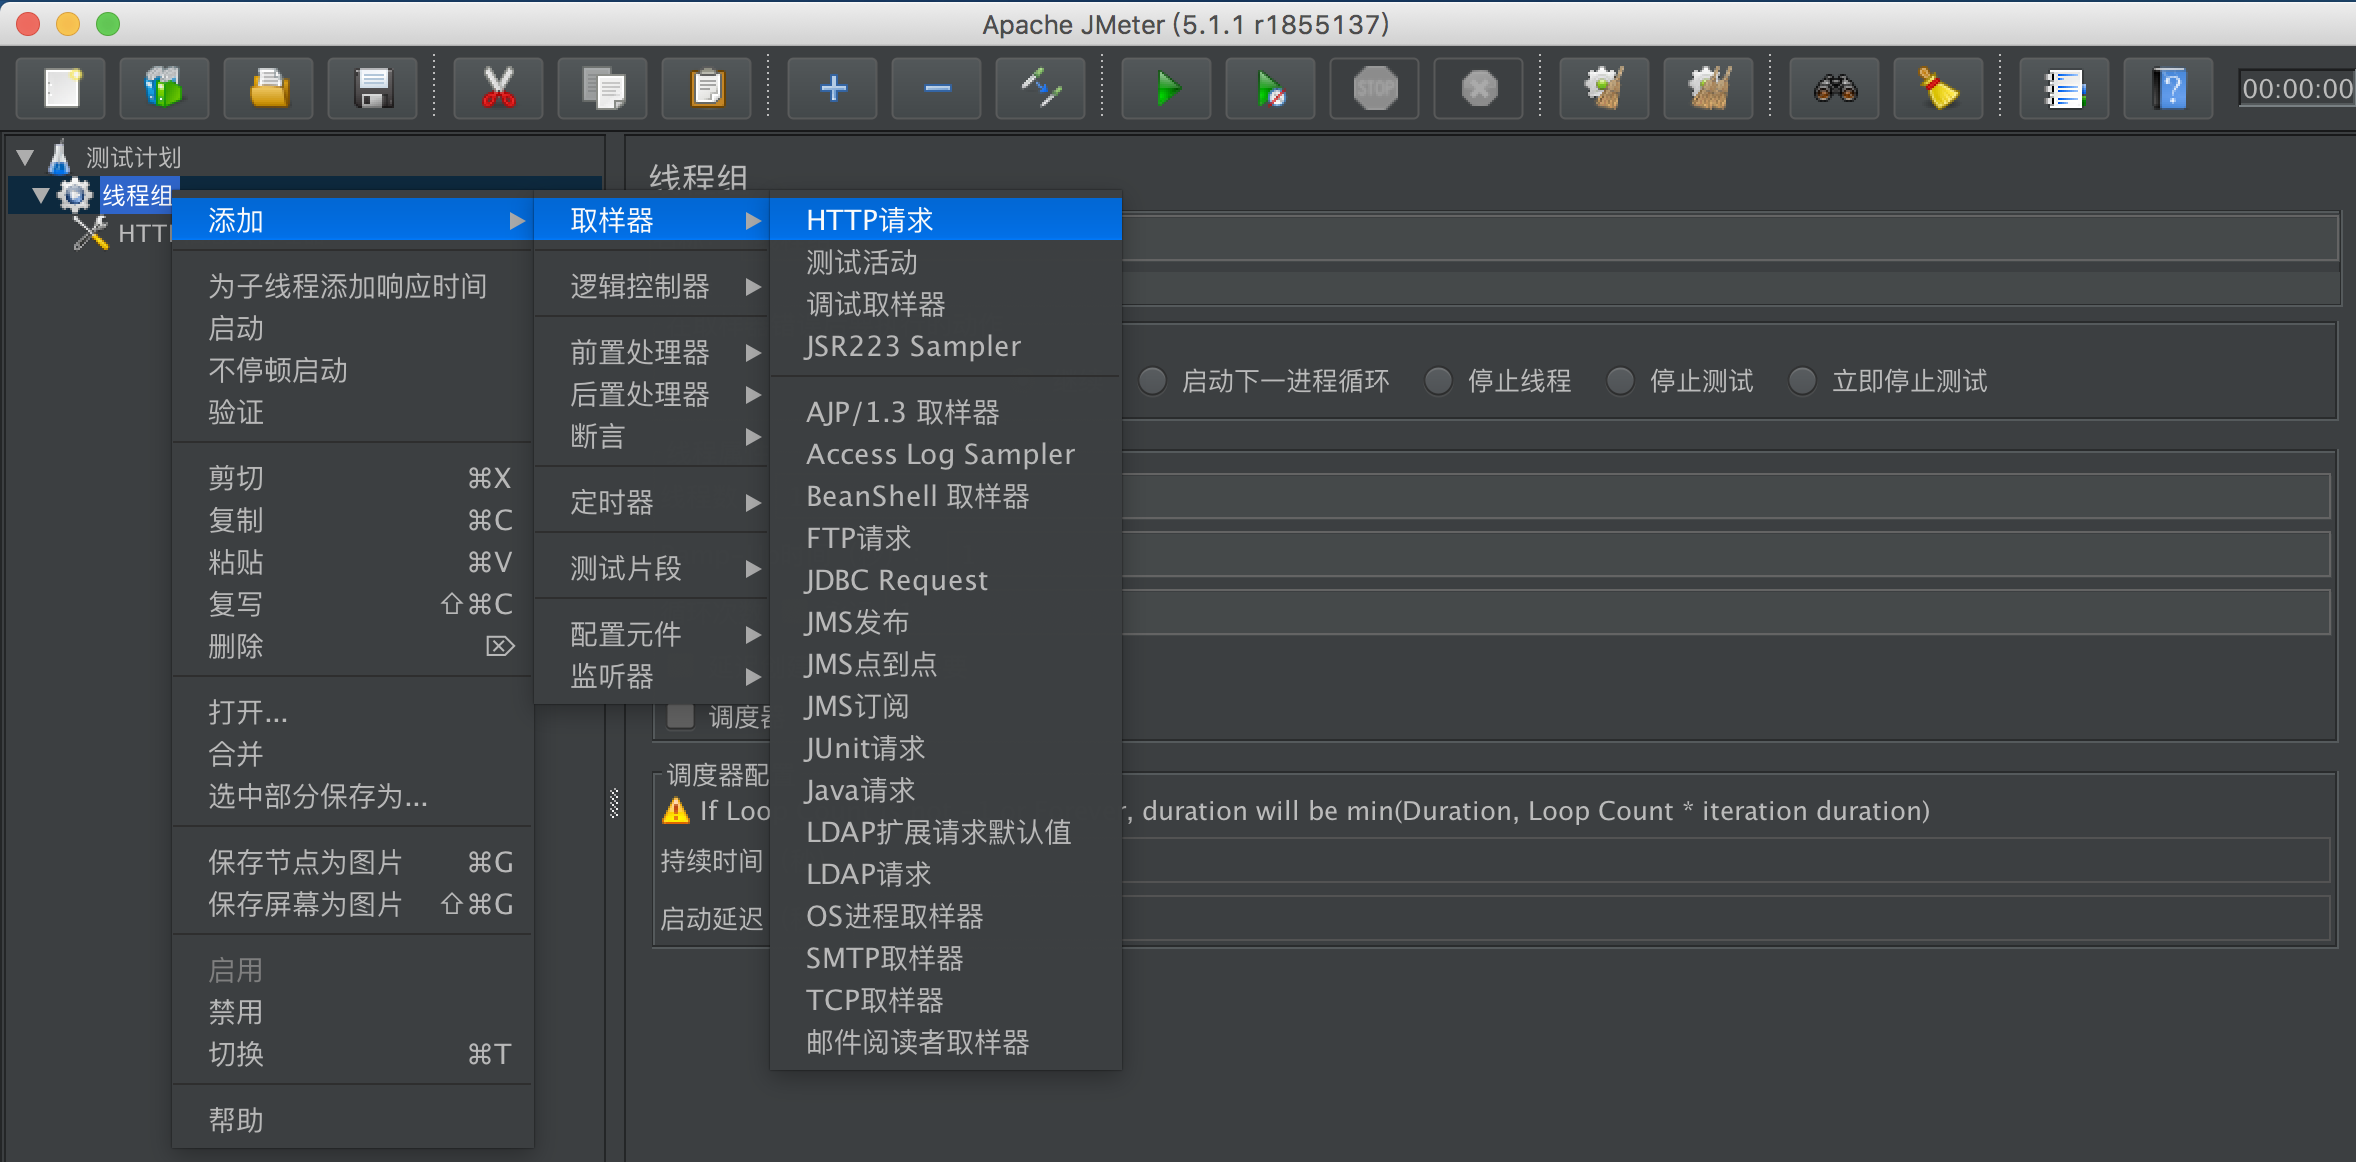Click 保存节点为图片 in context menu
This screenshot has height=1162, width=2356.
coord(353,862)
